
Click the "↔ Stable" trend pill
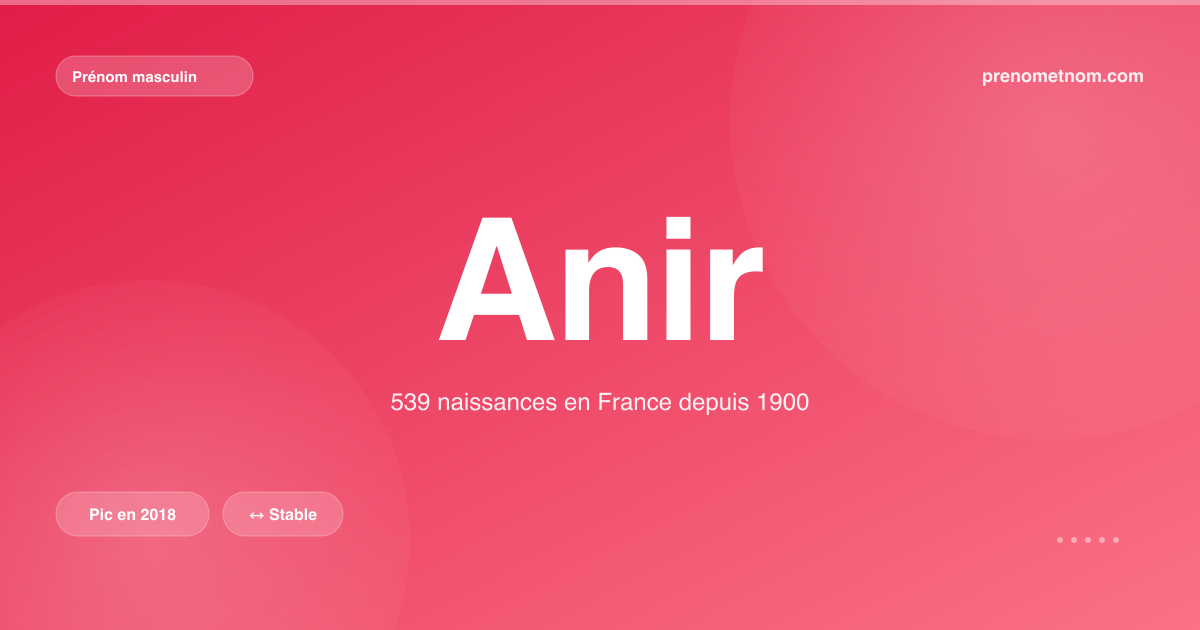point(283,514)
